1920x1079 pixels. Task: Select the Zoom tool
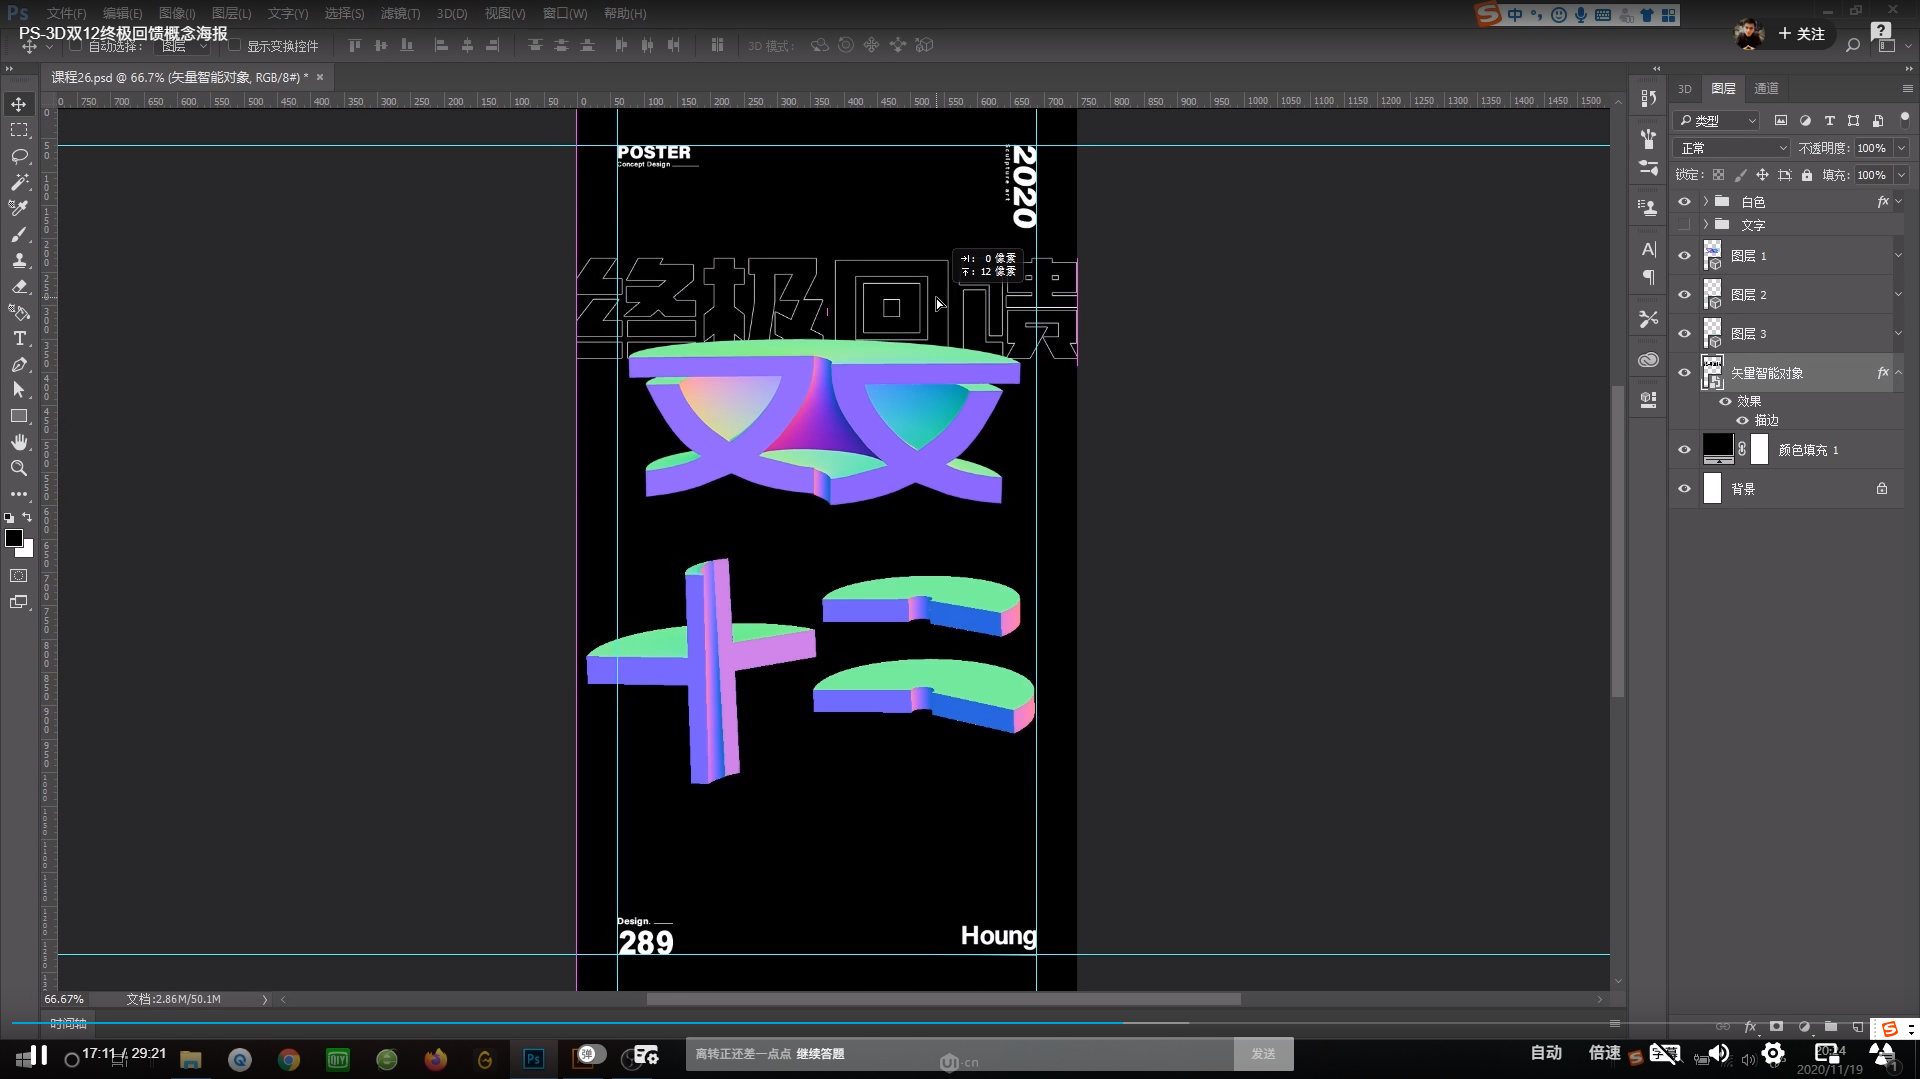click(x=19, y=468)
